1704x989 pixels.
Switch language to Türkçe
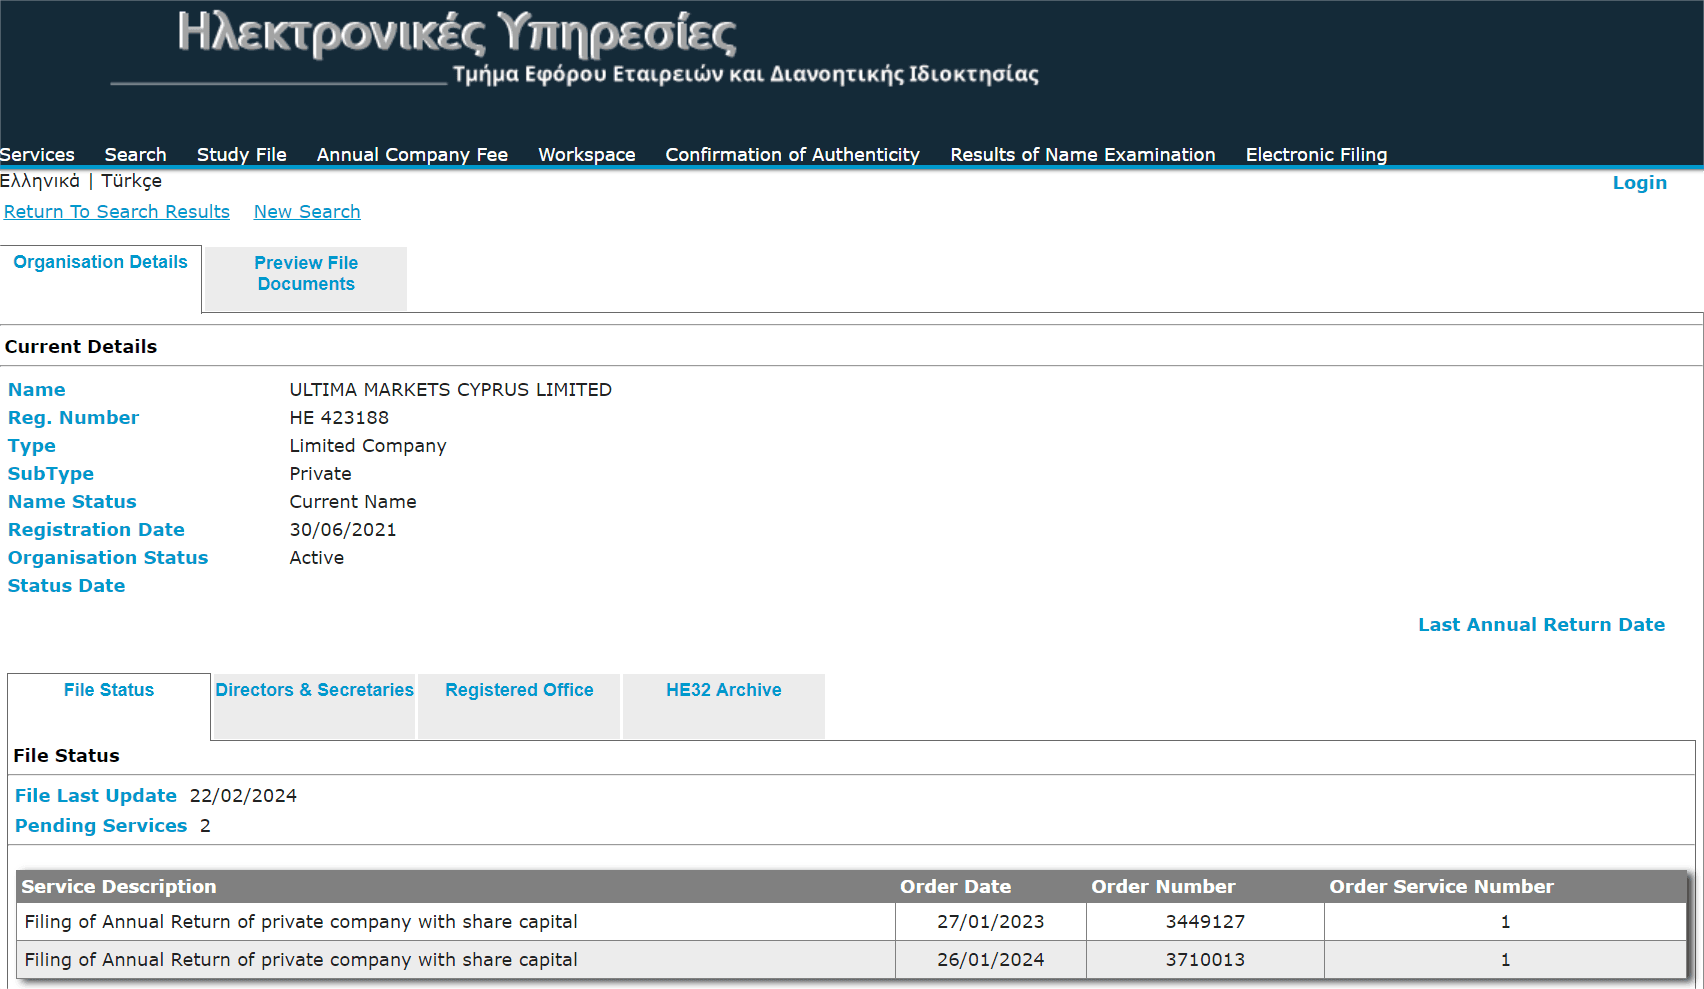coord(131,181)
